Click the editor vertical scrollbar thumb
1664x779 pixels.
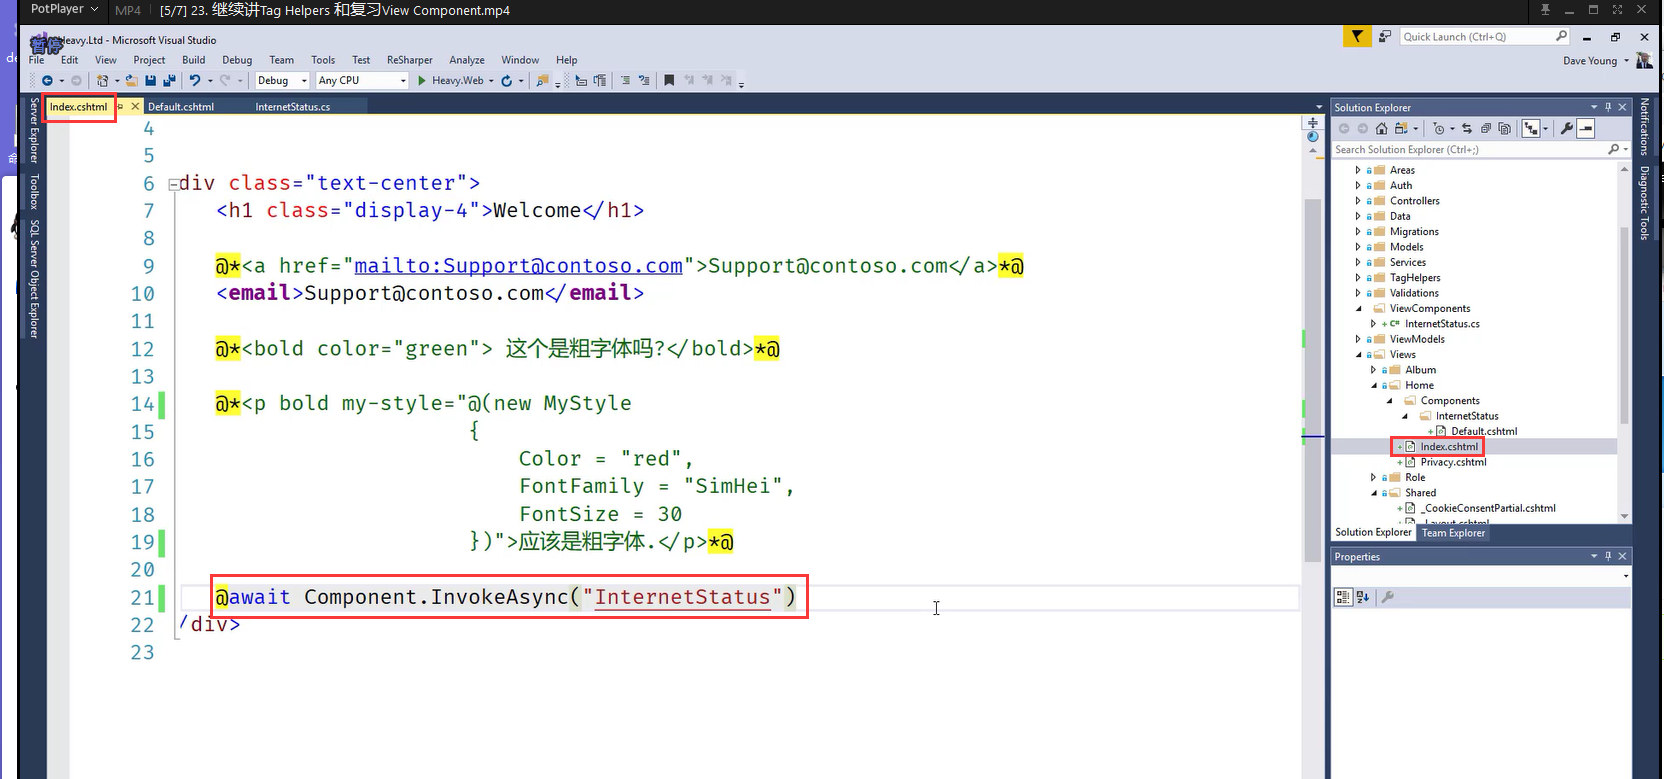click(1312, 380)
